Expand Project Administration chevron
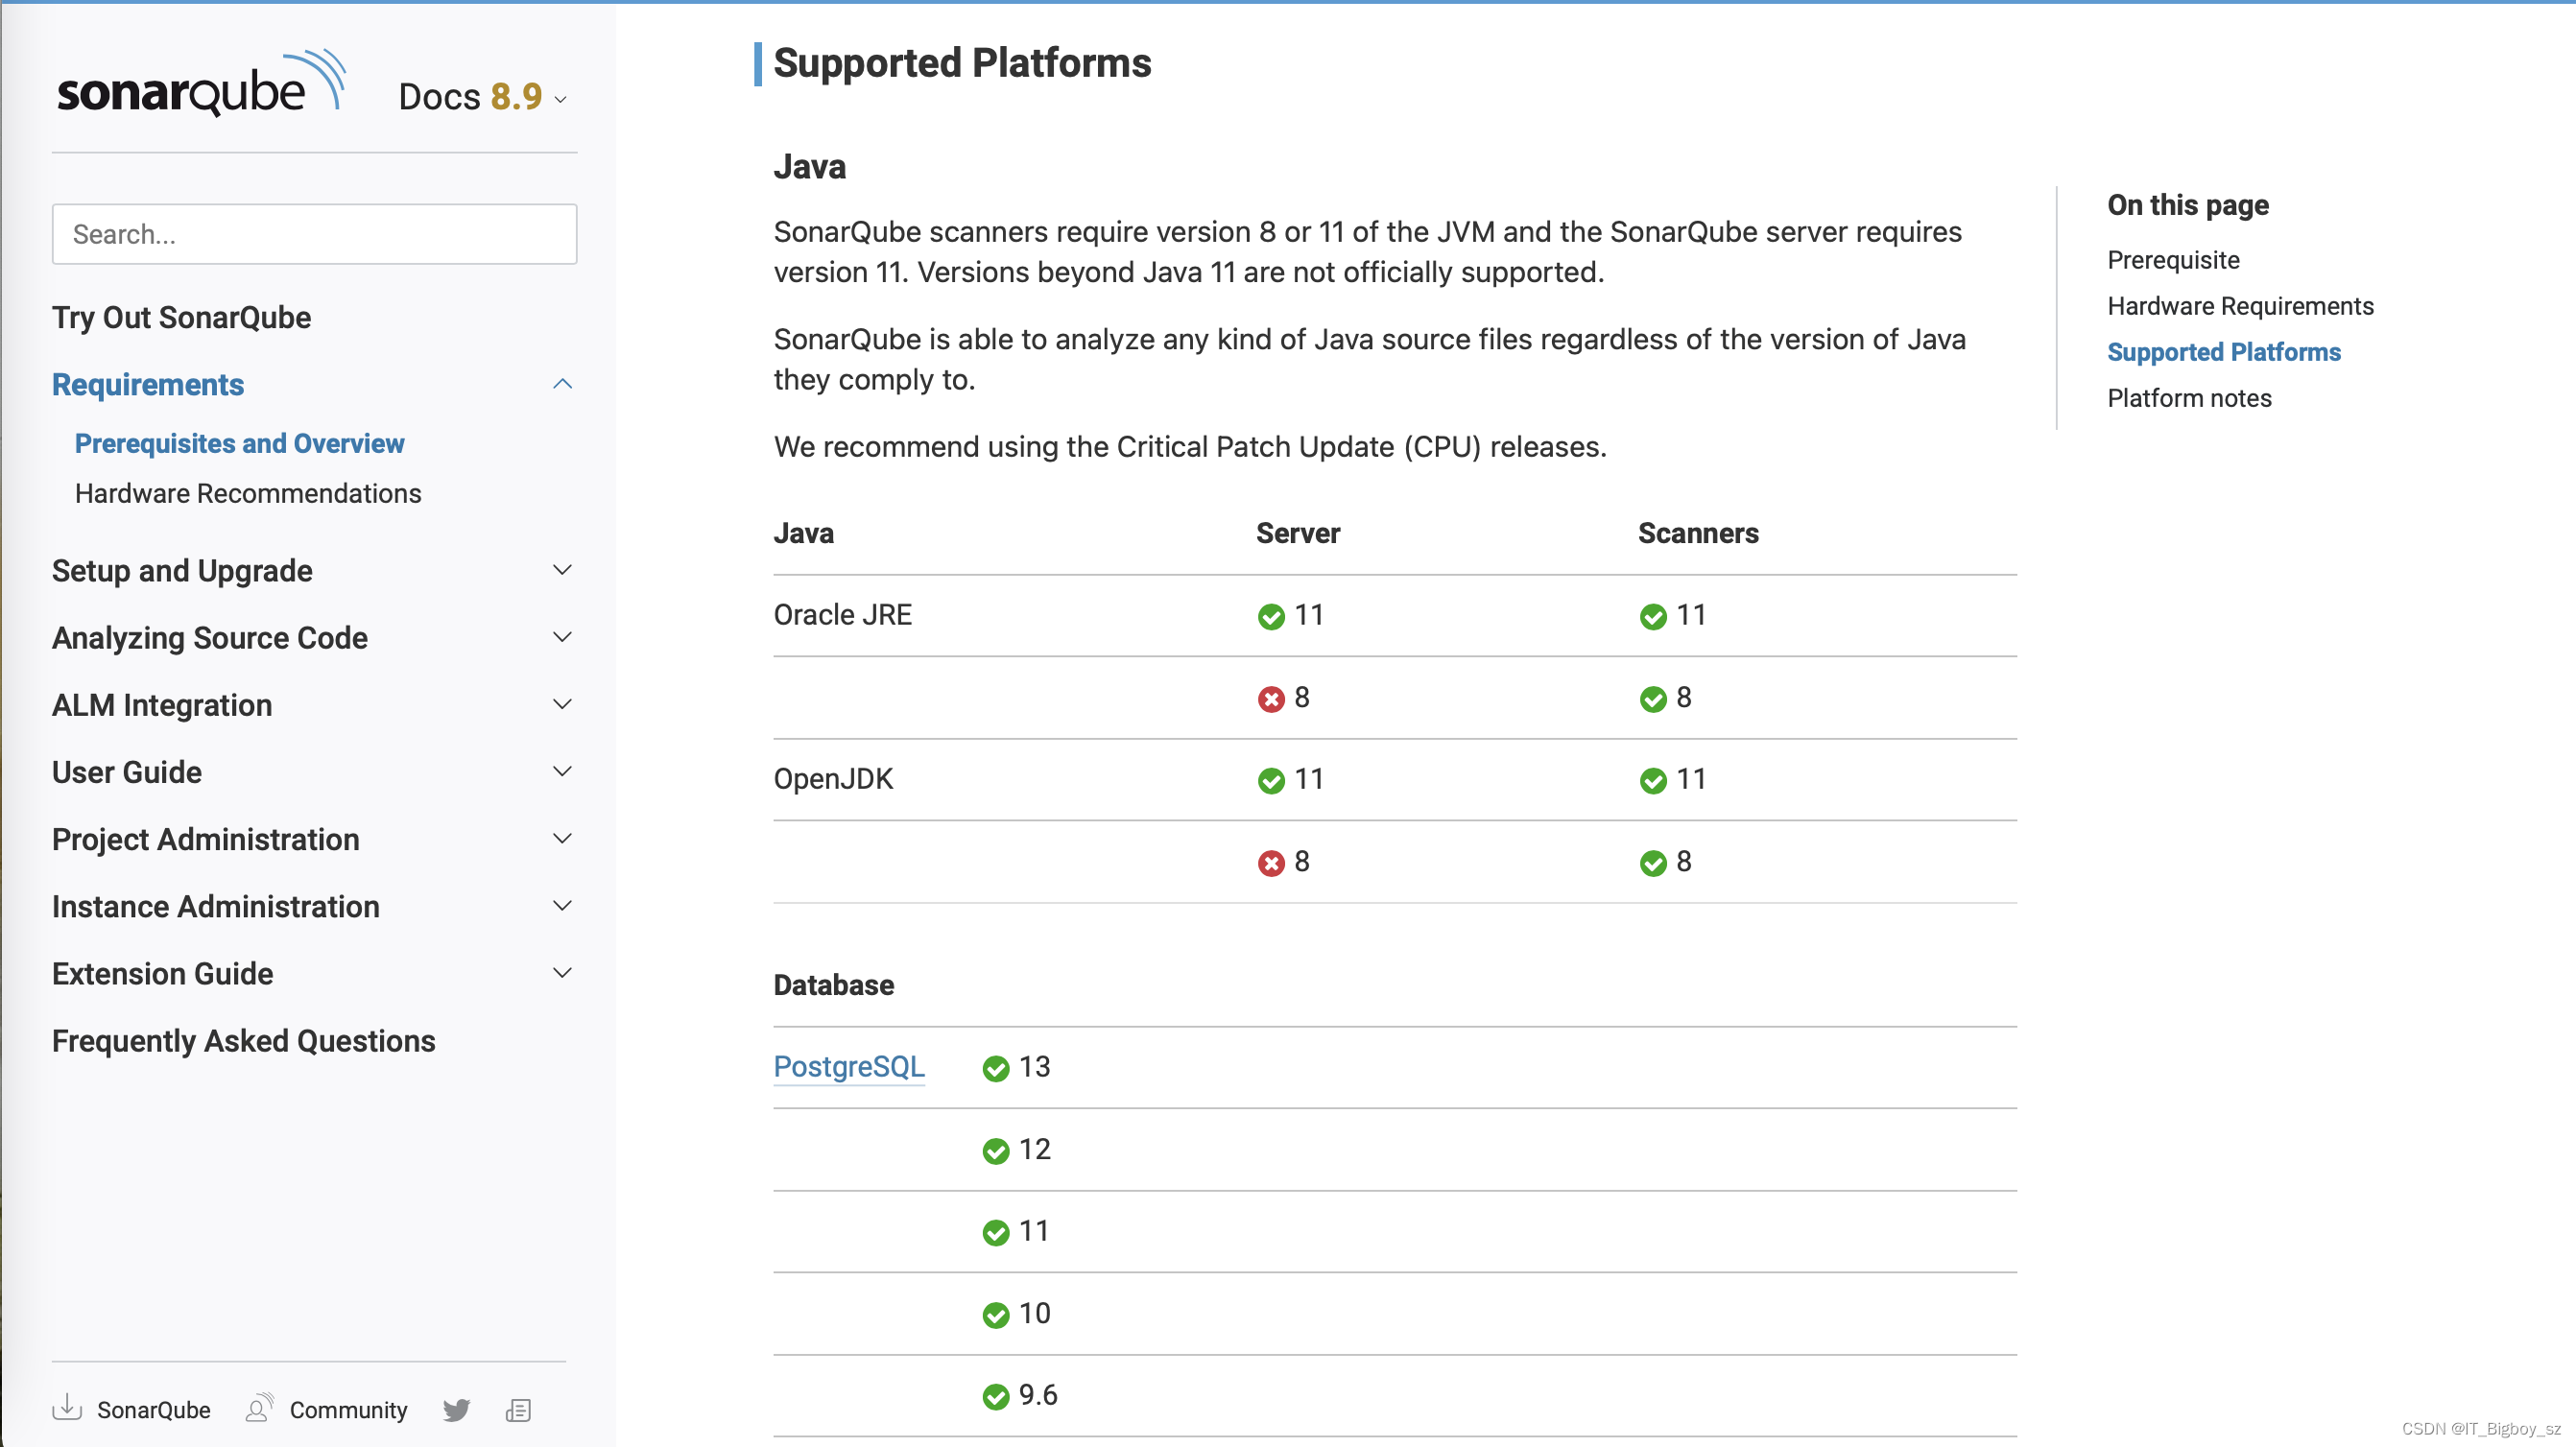The height and width of the screenshot is (1447, 2576). [x=563, y=838]
